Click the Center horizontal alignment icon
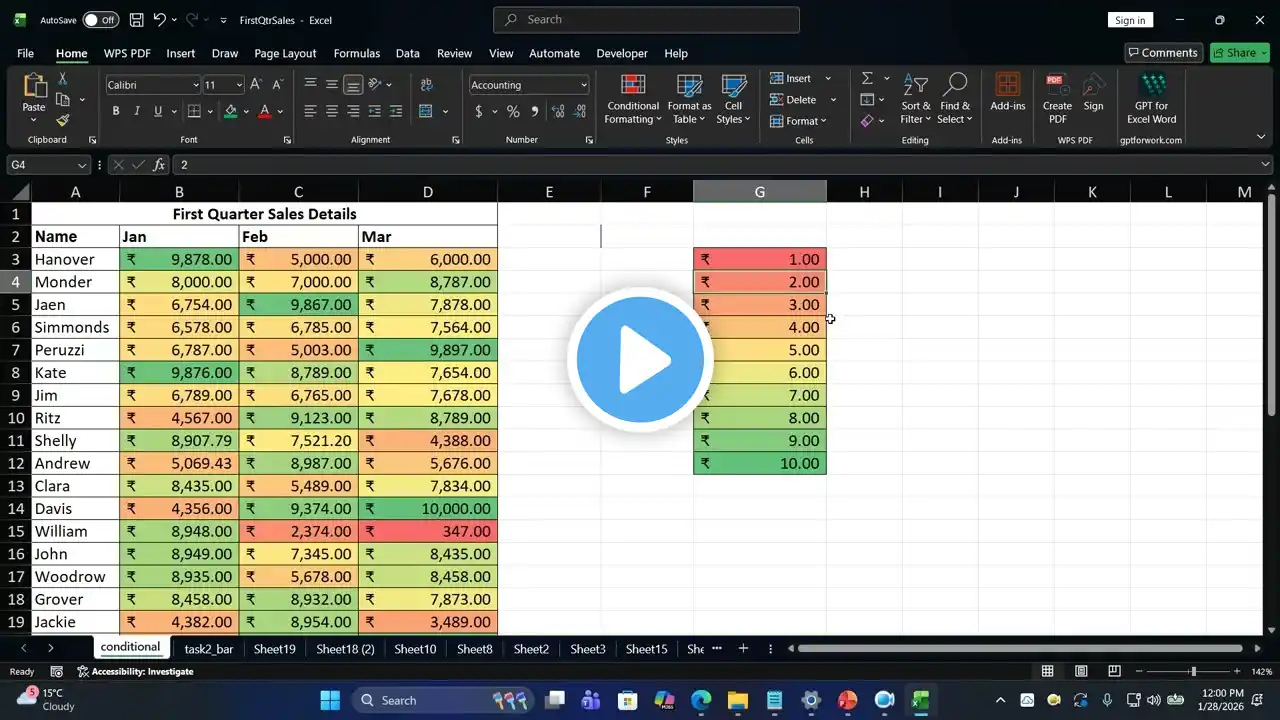This screenshot has height=720, width=1280. 332,111
